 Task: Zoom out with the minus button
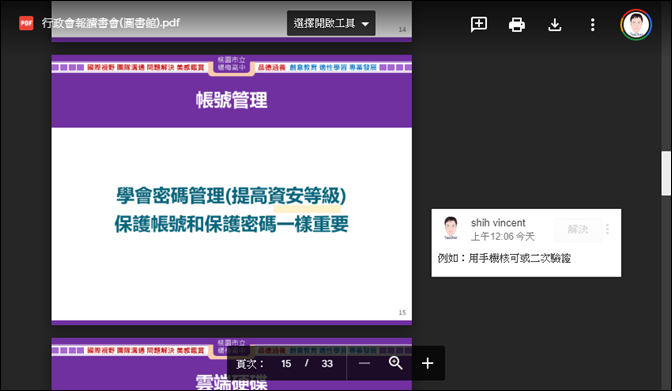(364, 363)
